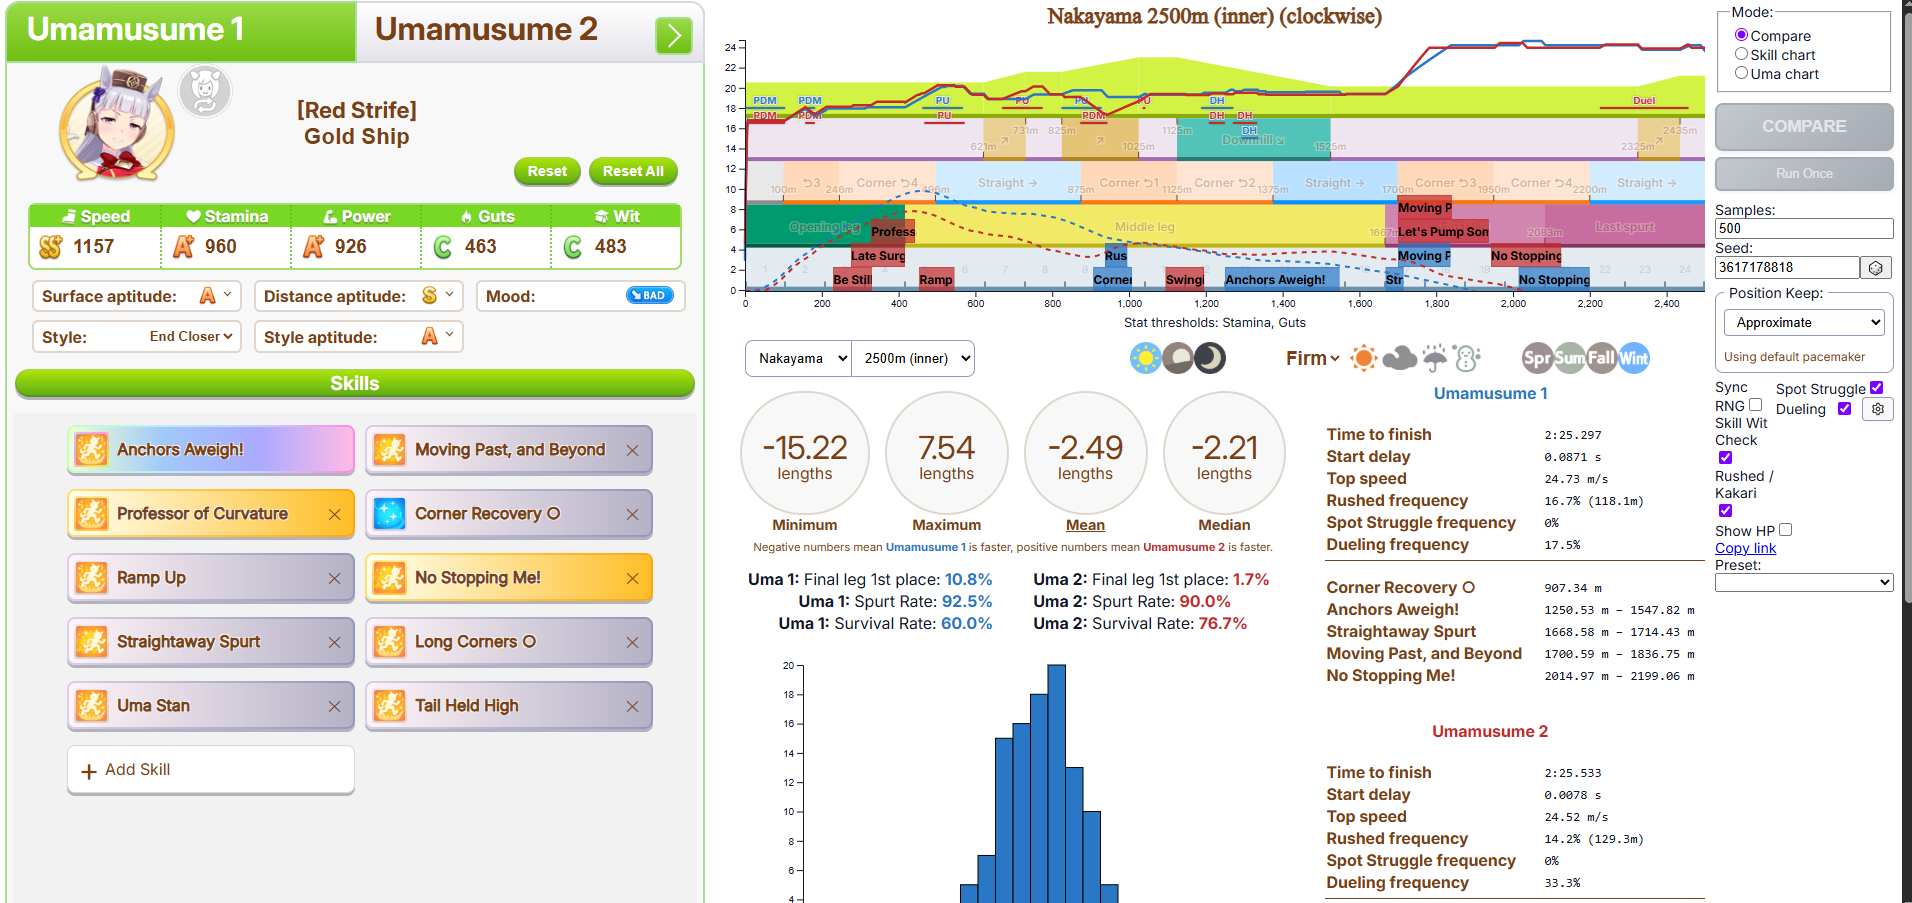This screenshot has width=1912, height=903.
Task: Open the gear settings next to Dueling
Action: click(1878, 409)
